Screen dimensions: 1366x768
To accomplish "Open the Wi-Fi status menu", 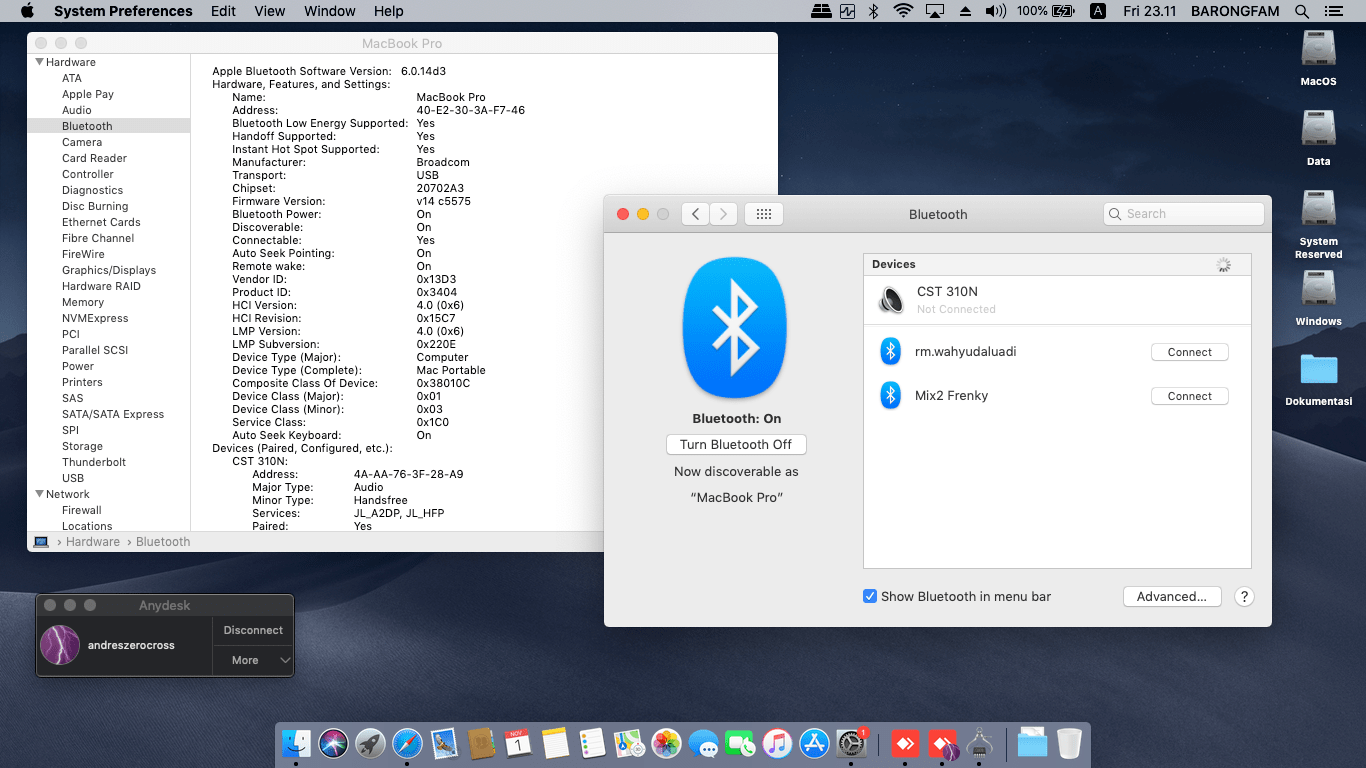I will tap(904, 11).
